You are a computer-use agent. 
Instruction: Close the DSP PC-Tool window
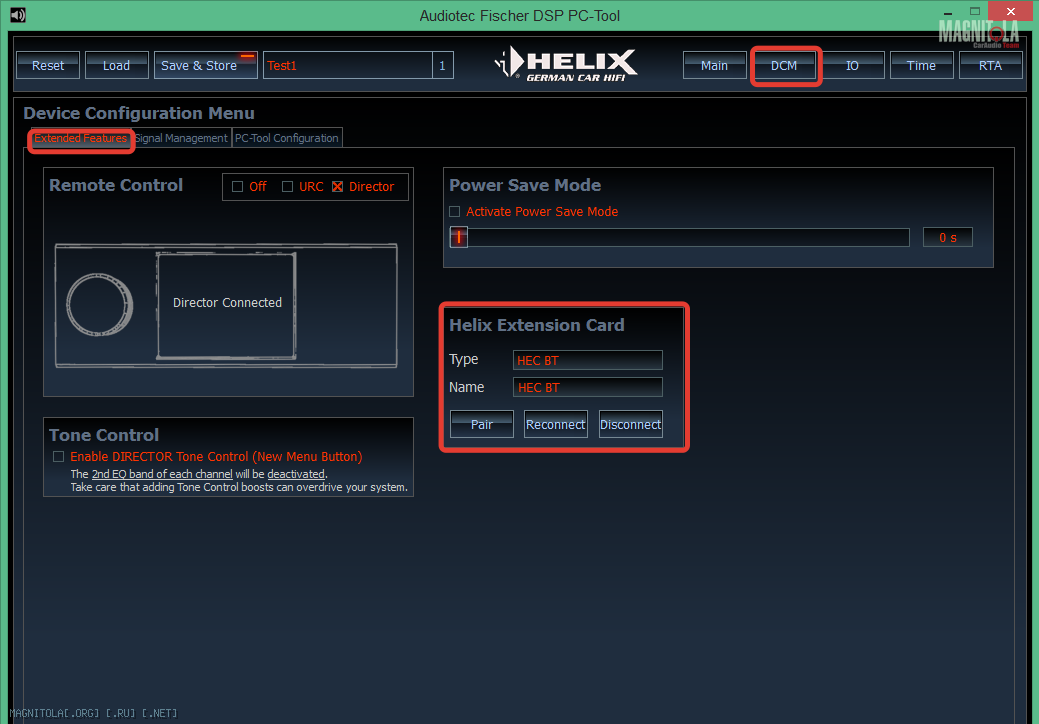(1011, 11)
